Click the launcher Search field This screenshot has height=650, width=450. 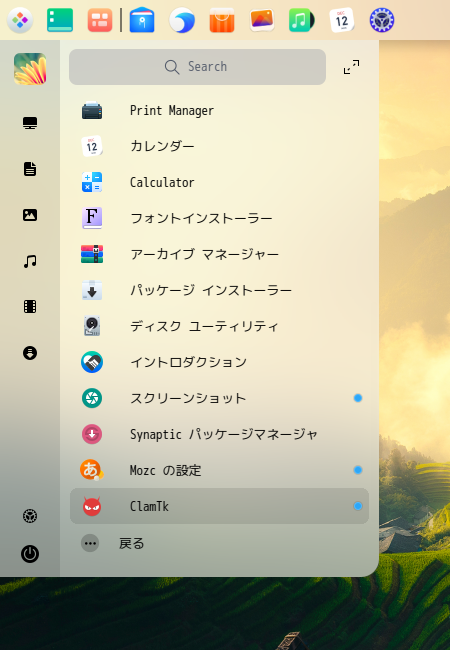coord(197,67)
